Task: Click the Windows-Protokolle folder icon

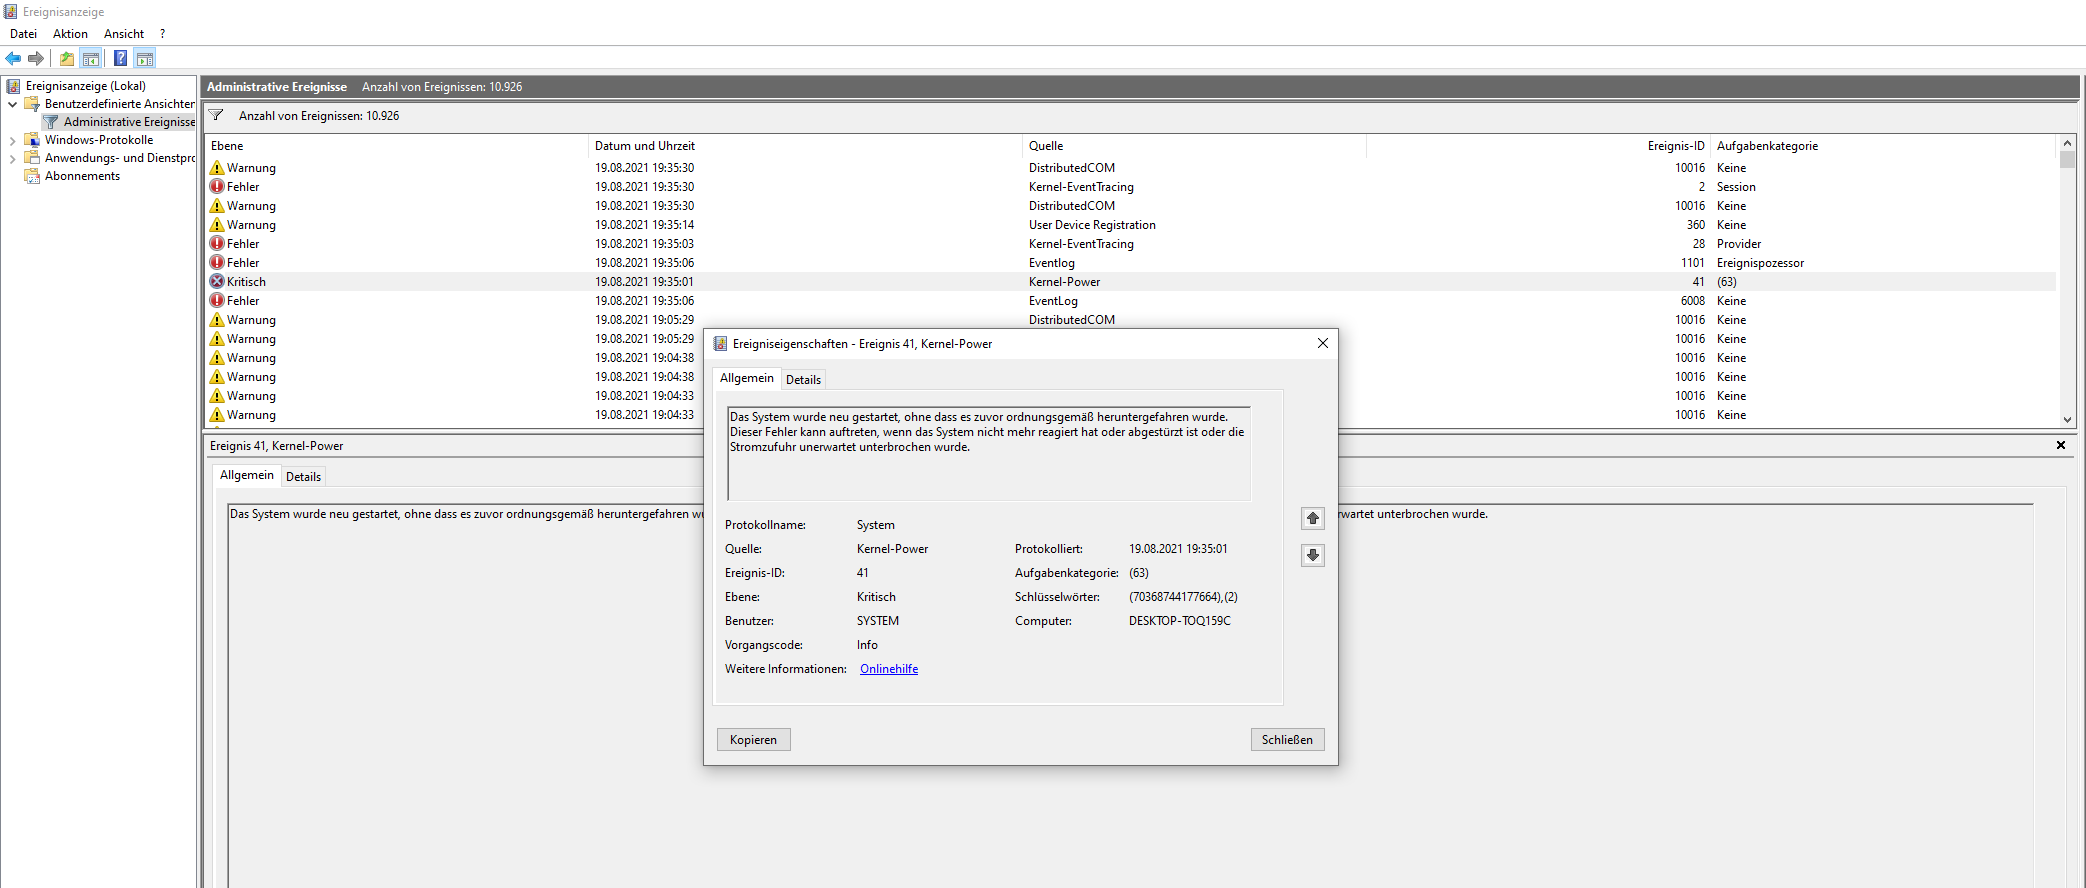Action: (x=32, y=140)
